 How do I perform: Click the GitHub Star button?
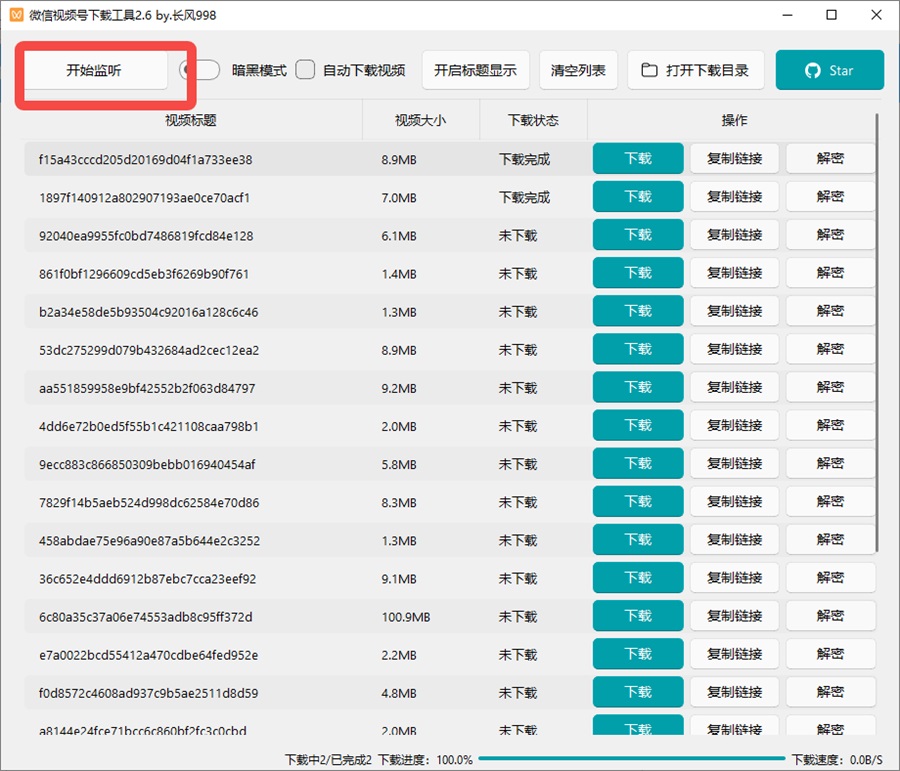pos(829,70)
